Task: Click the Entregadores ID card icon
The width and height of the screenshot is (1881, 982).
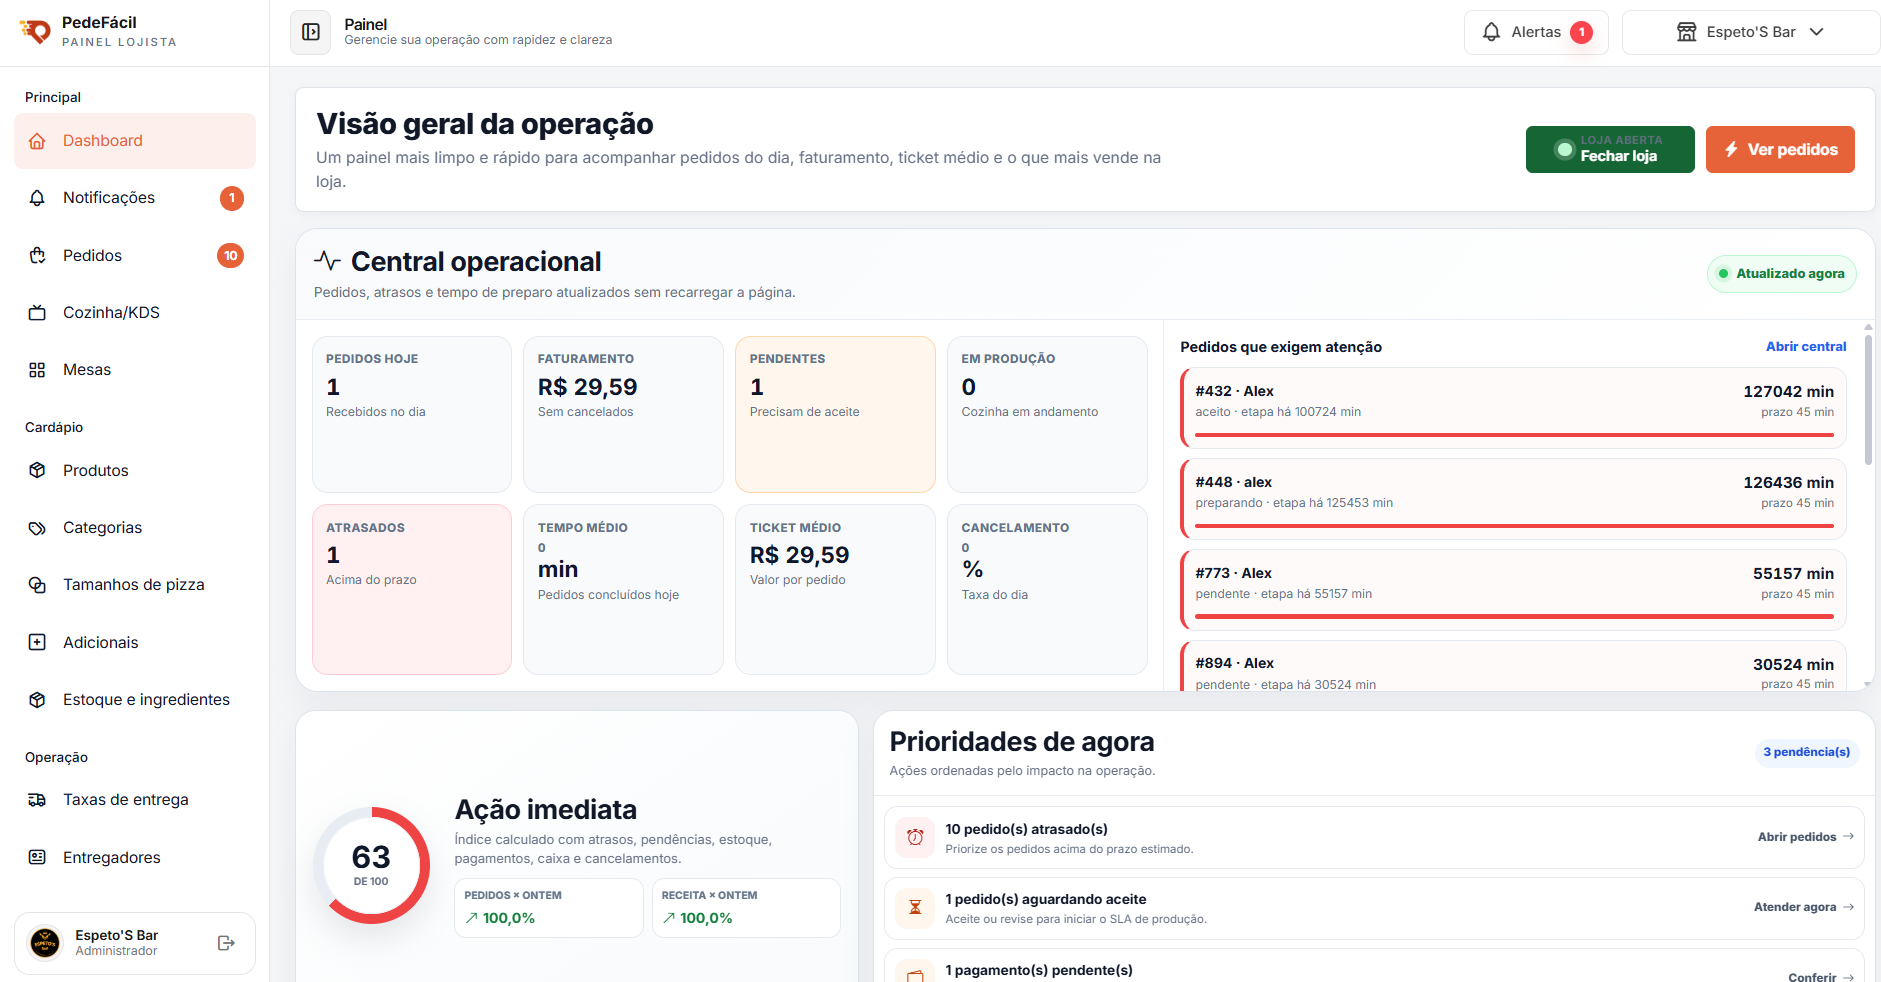Action: click(37, 858)
